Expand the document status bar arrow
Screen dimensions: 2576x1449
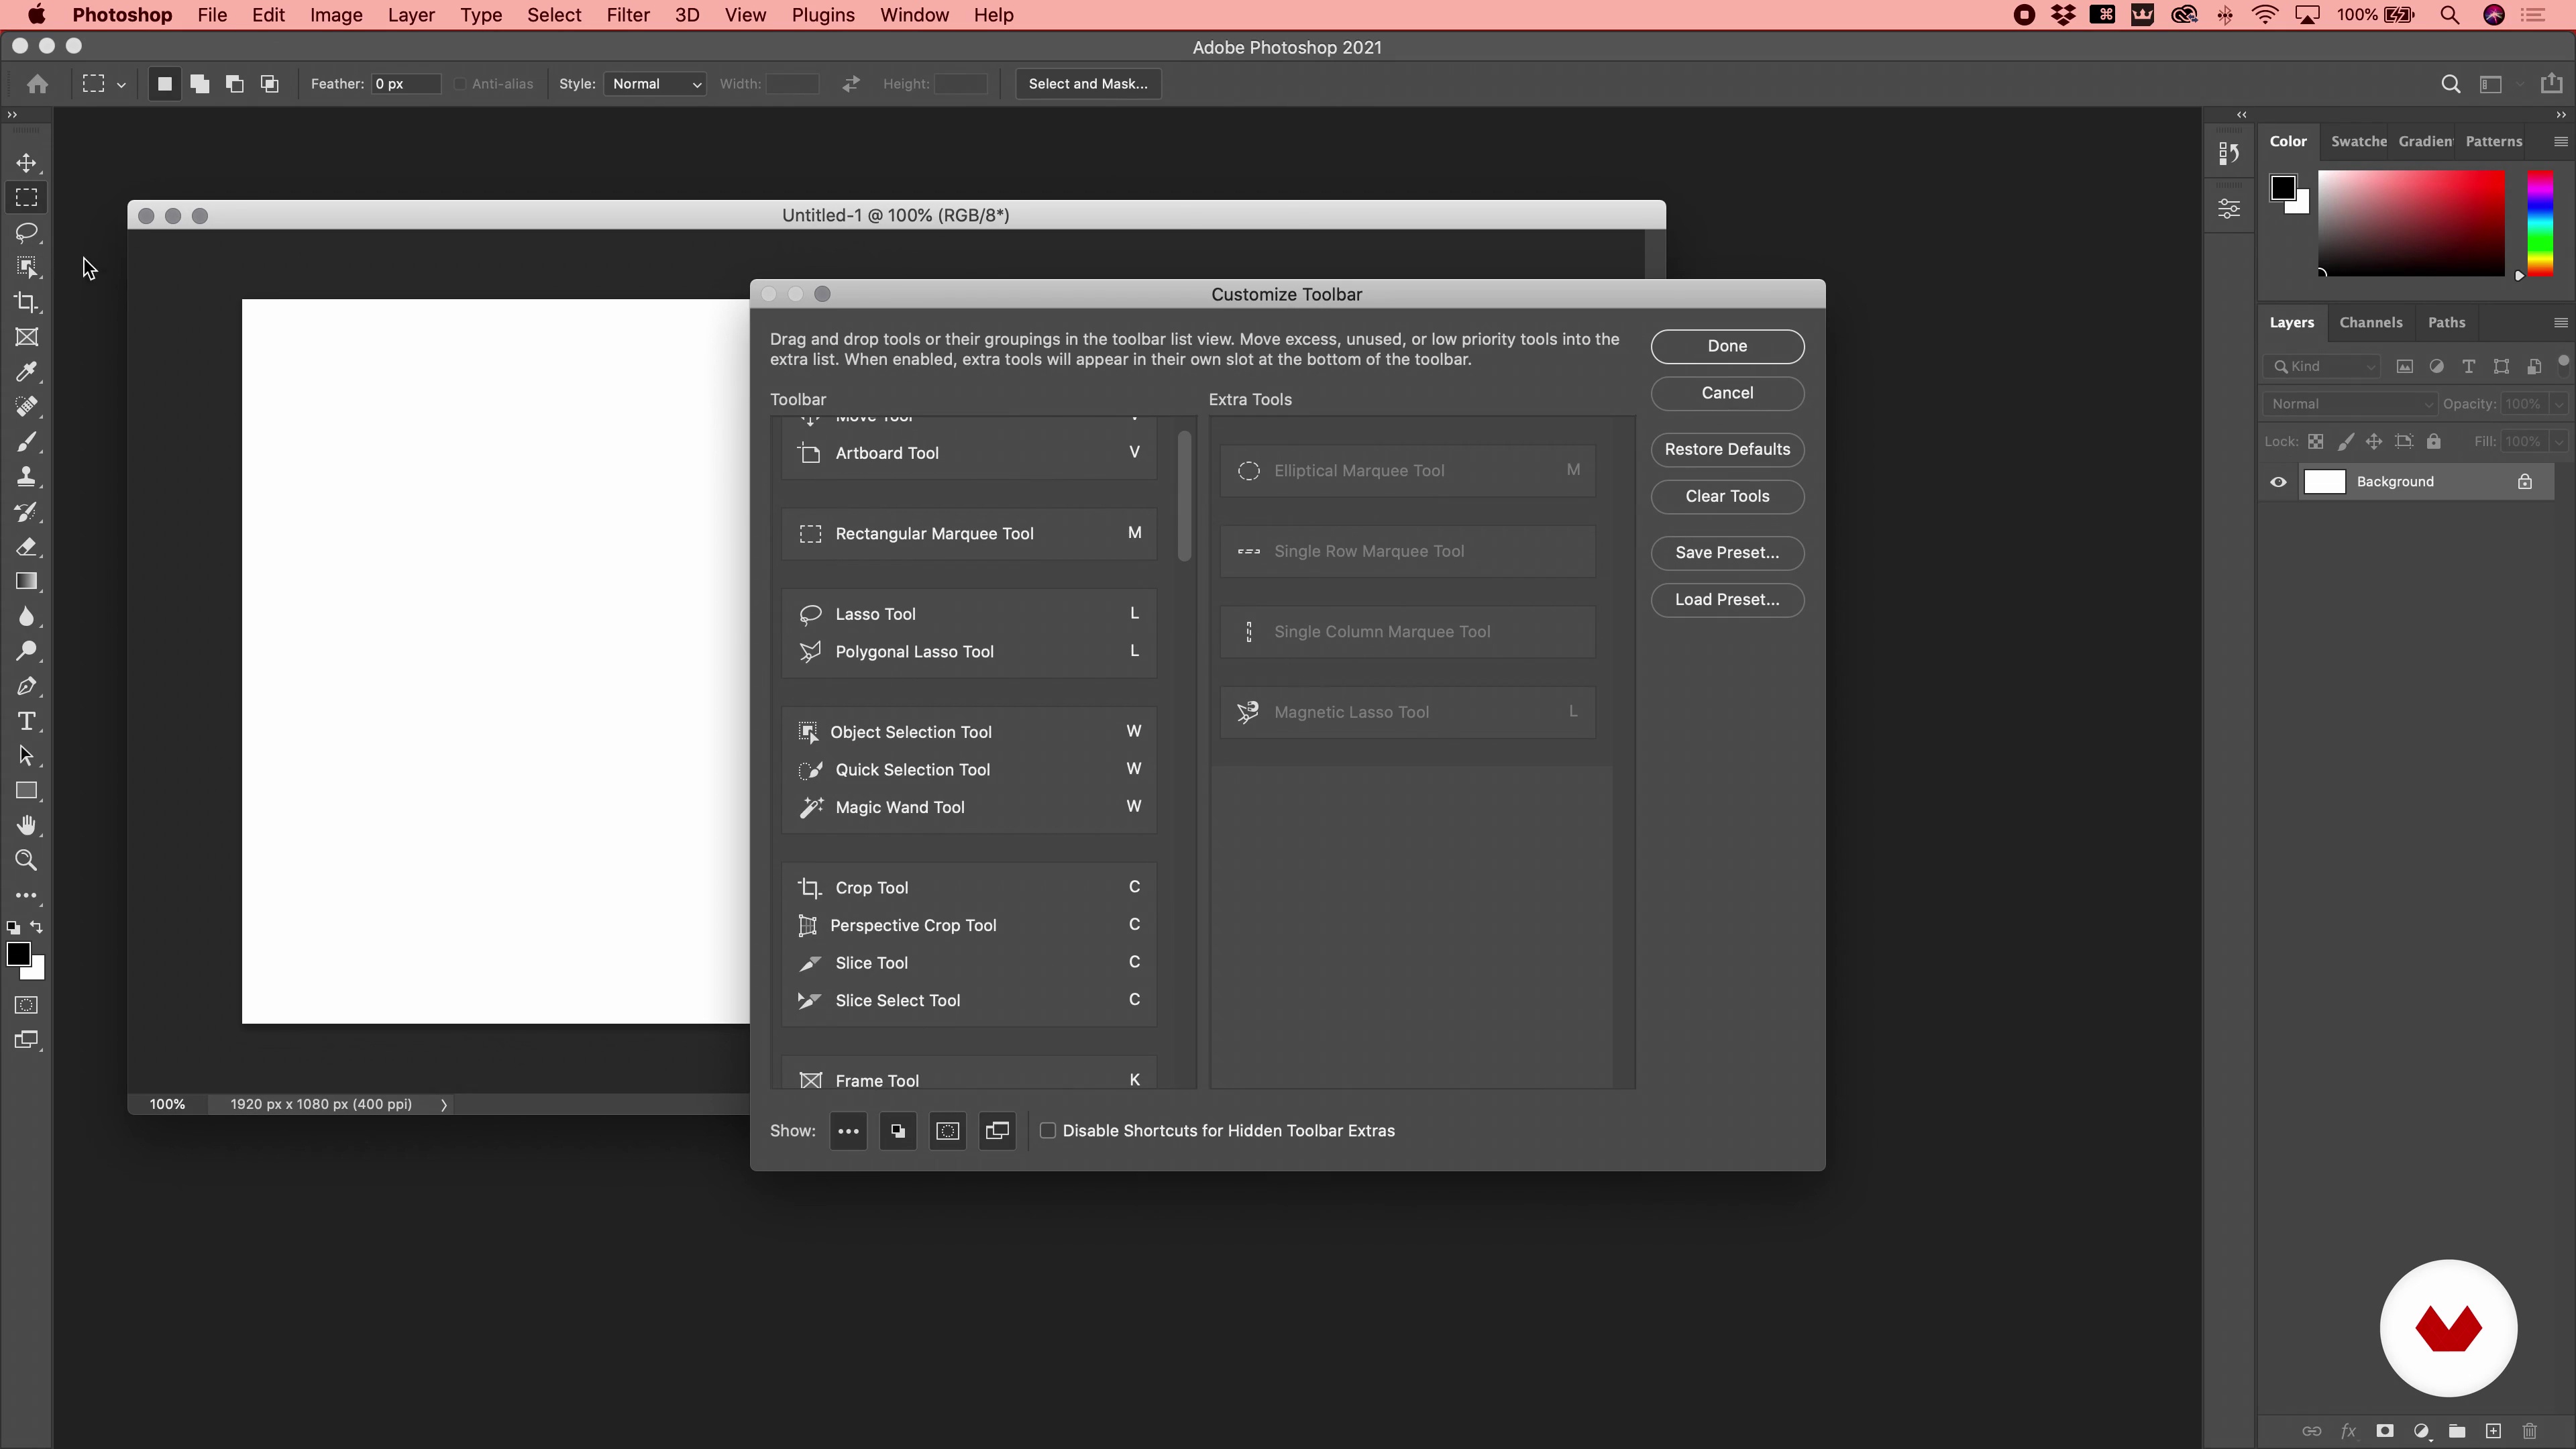[443, 1104]
